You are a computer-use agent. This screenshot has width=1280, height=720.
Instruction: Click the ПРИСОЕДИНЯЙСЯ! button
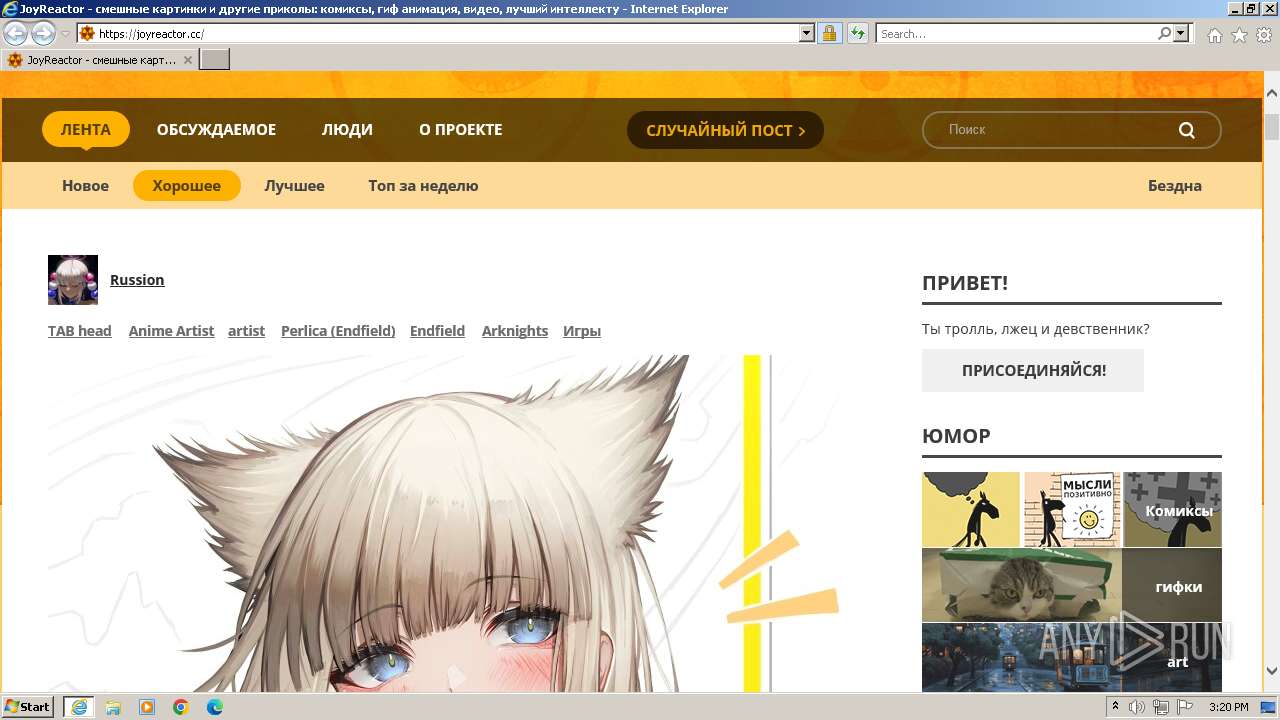point(1033,370)
